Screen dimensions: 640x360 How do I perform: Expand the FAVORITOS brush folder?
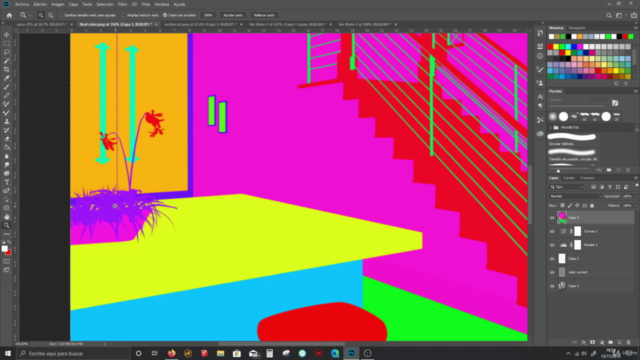550,128
